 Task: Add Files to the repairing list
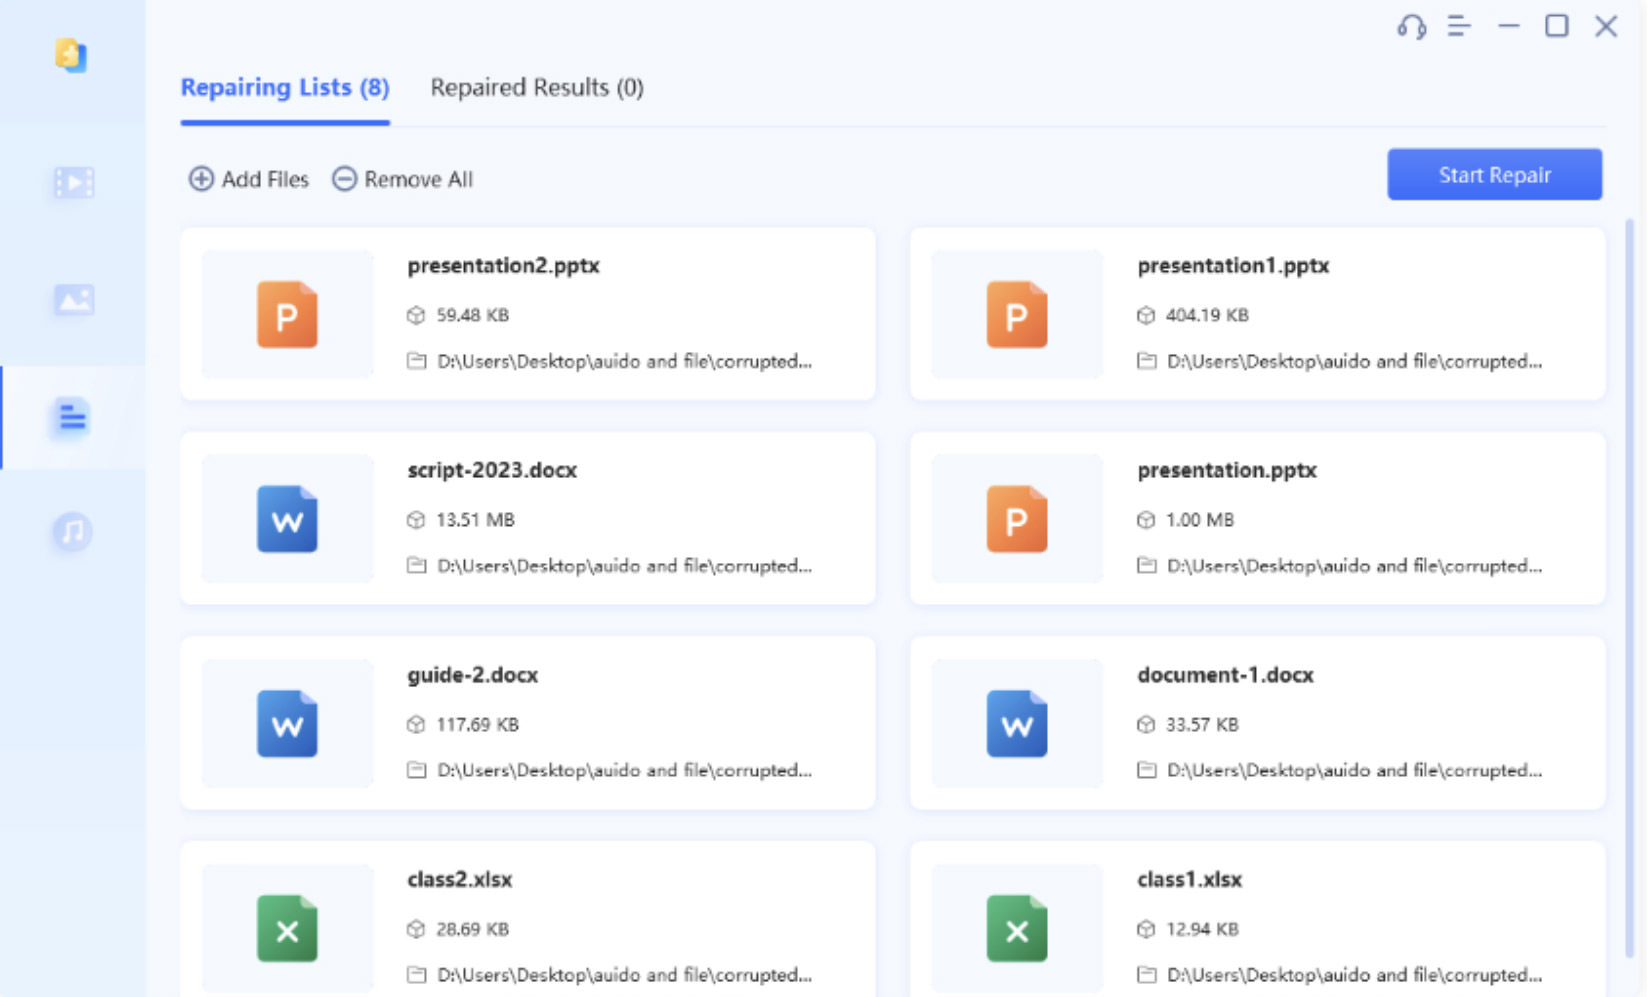(248, 179)
